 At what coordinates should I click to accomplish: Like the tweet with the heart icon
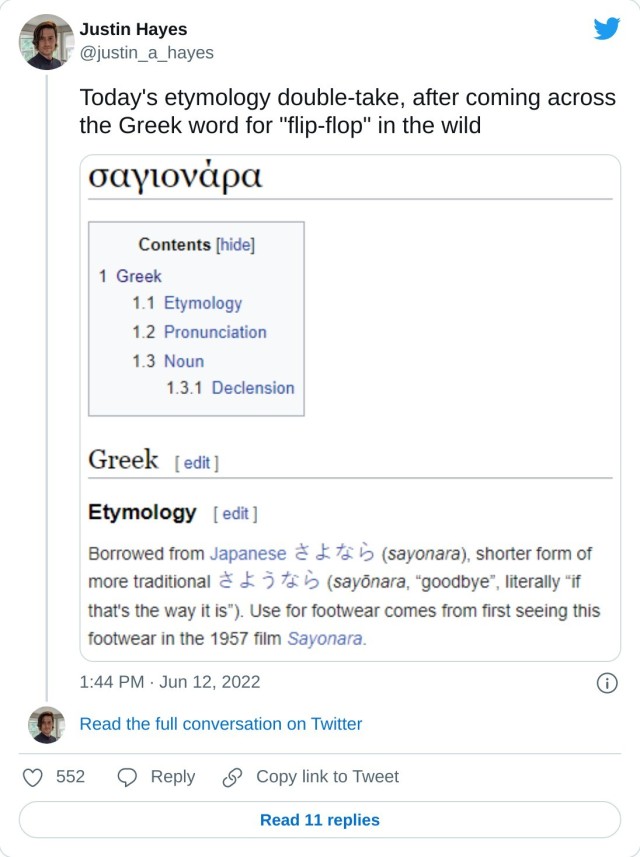[x=31, y=776]
